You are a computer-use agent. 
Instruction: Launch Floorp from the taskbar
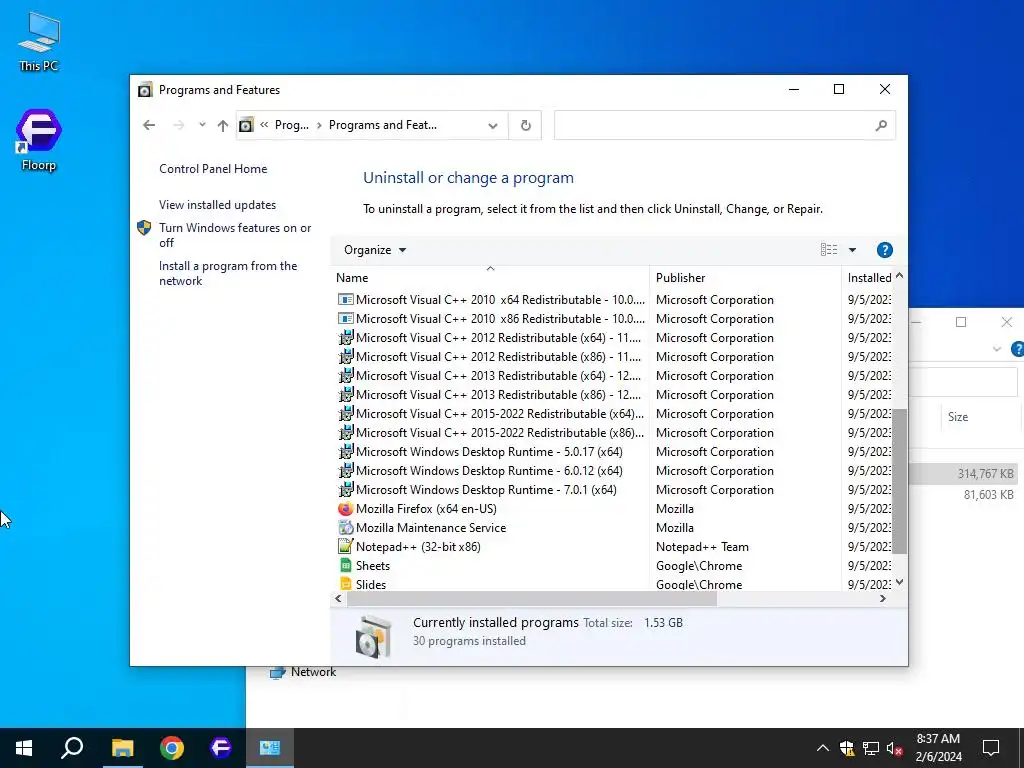pyautogui.click(x=221, y=748)
